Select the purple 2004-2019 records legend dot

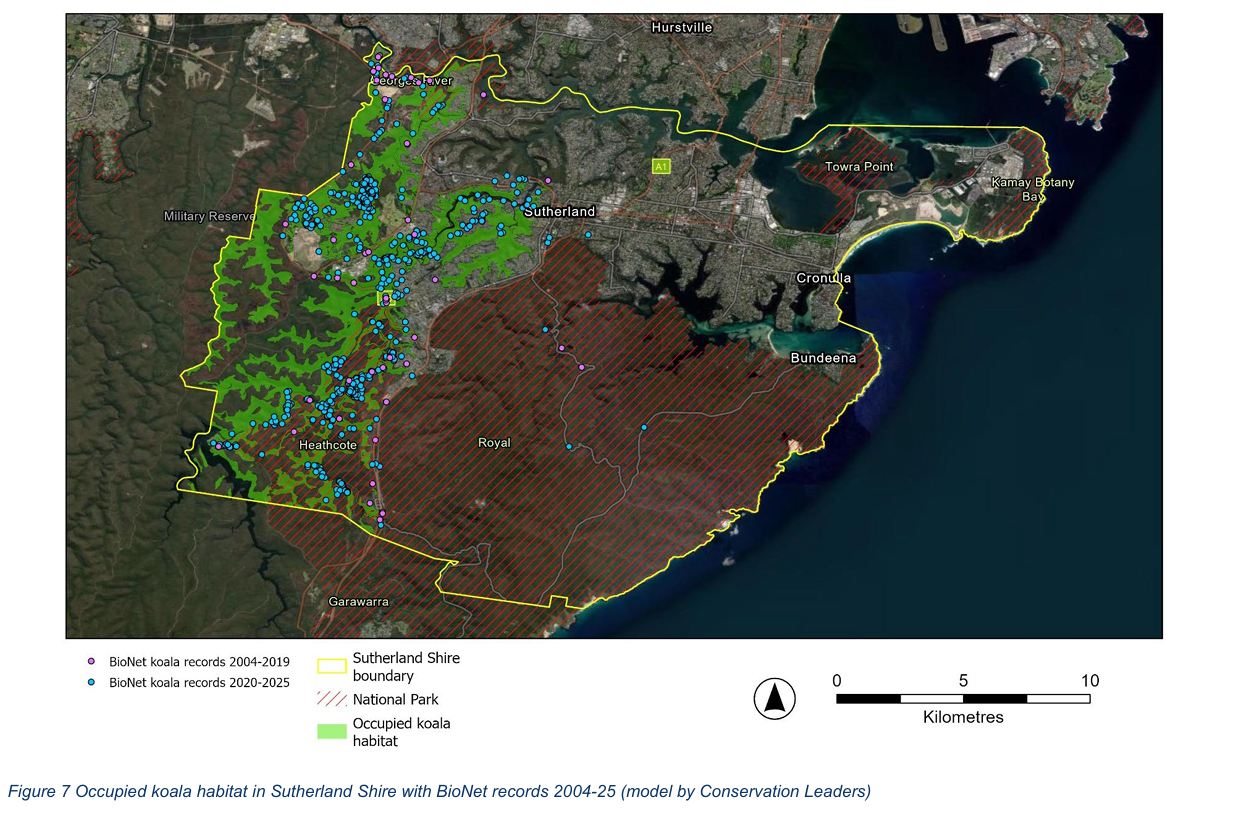(91, 662)
